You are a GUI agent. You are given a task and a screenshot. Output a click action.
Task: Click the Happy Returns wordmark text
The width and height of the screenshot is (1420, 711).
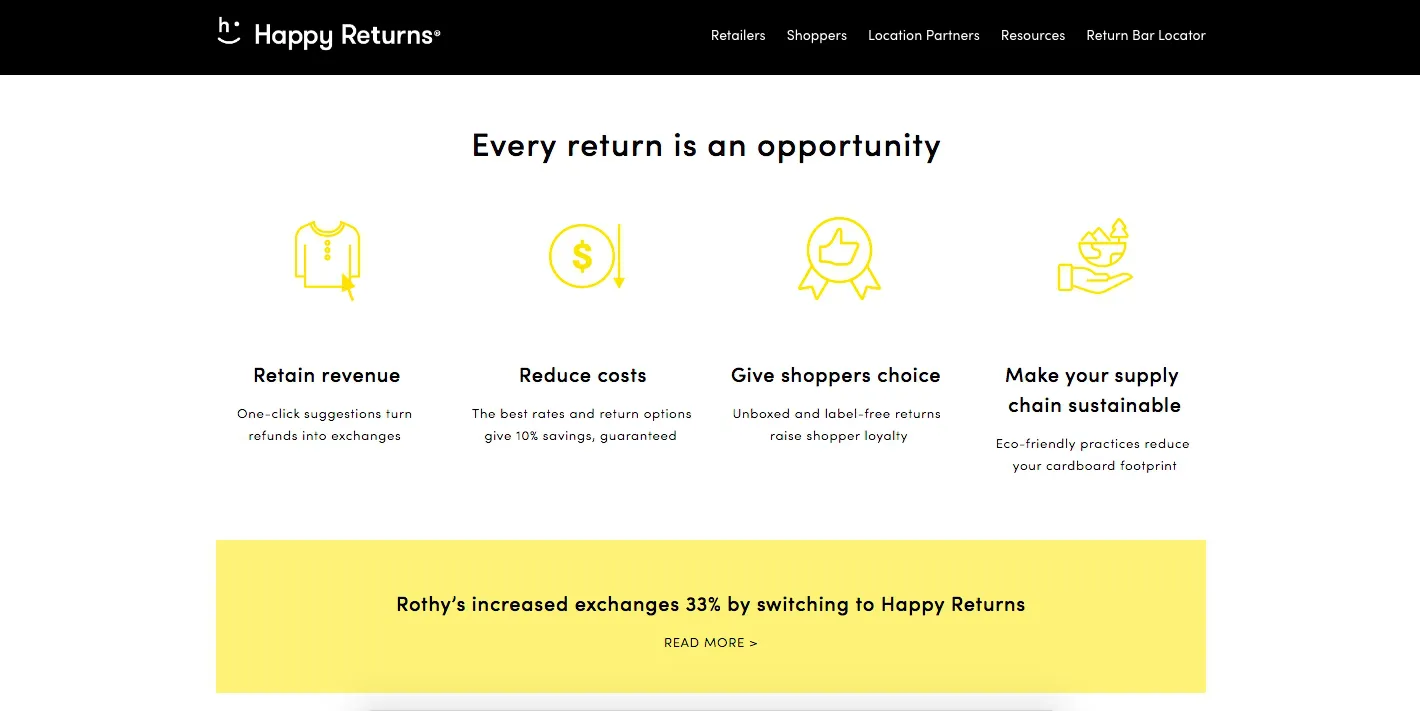[x=347, y=36]
